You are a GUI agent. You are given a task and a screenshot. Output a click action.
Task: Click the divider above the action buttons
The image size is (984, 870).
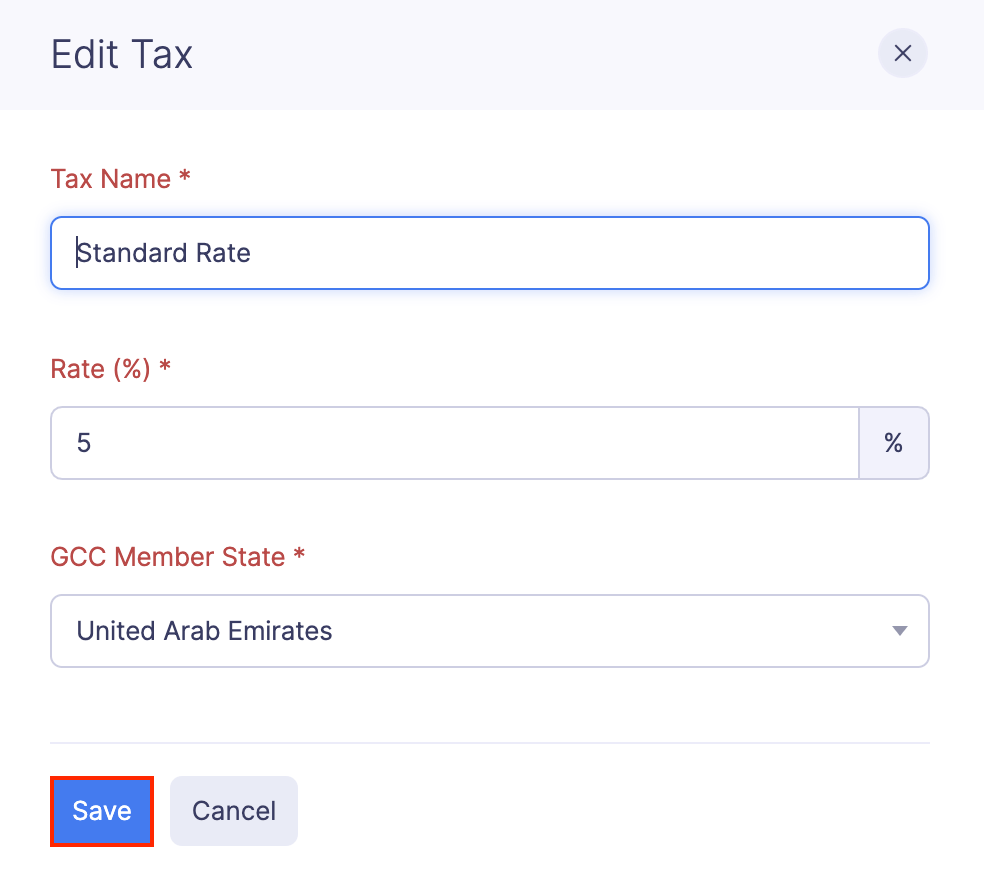(x=490, y=742)
